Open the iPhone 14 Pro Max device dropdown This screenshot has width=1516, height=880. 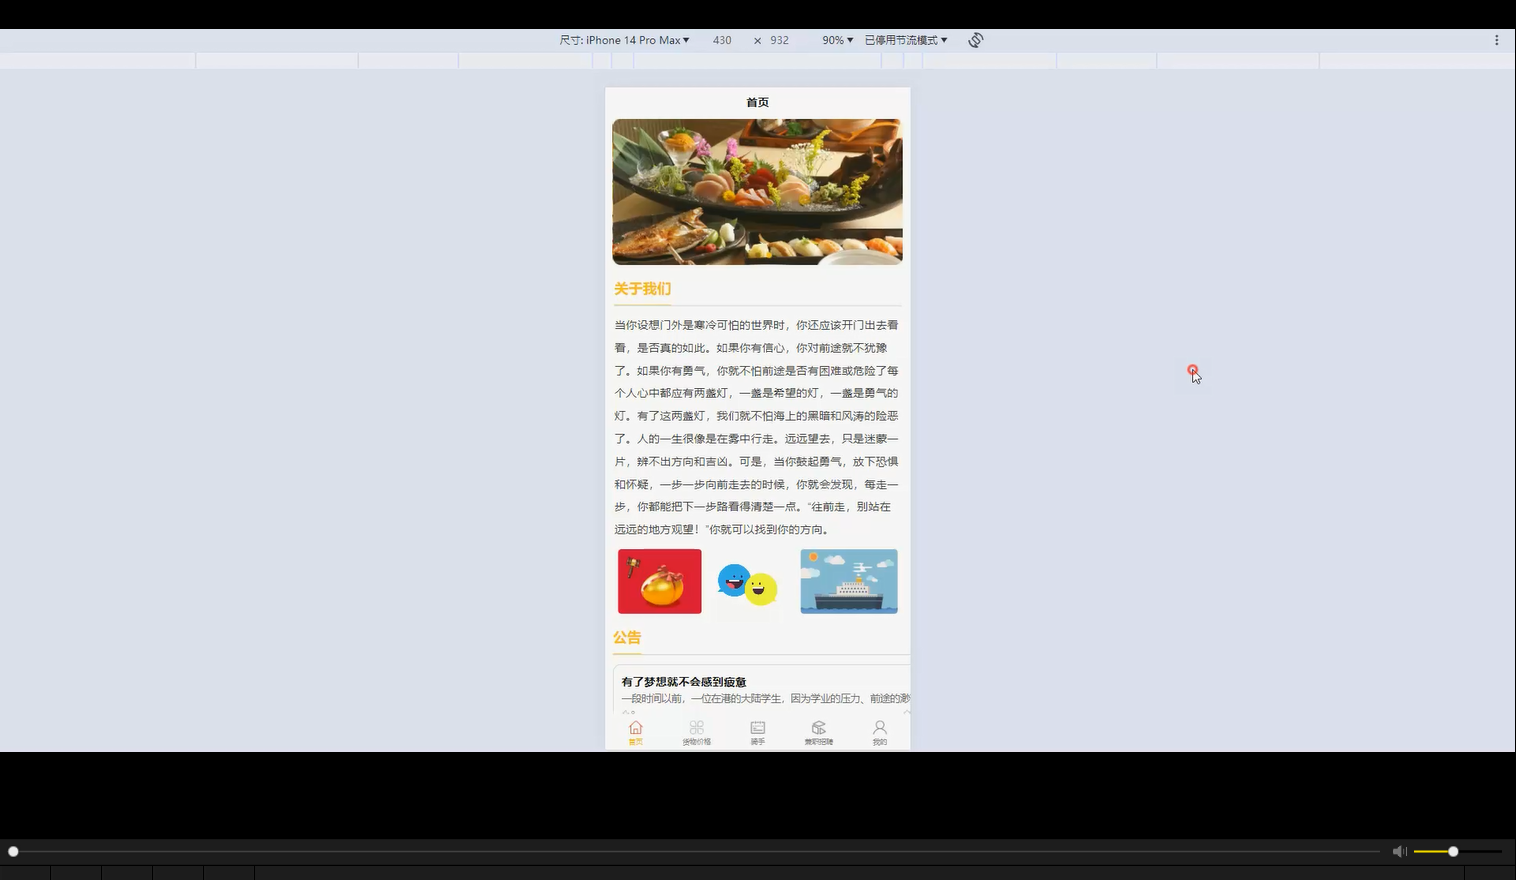point(625,40)
